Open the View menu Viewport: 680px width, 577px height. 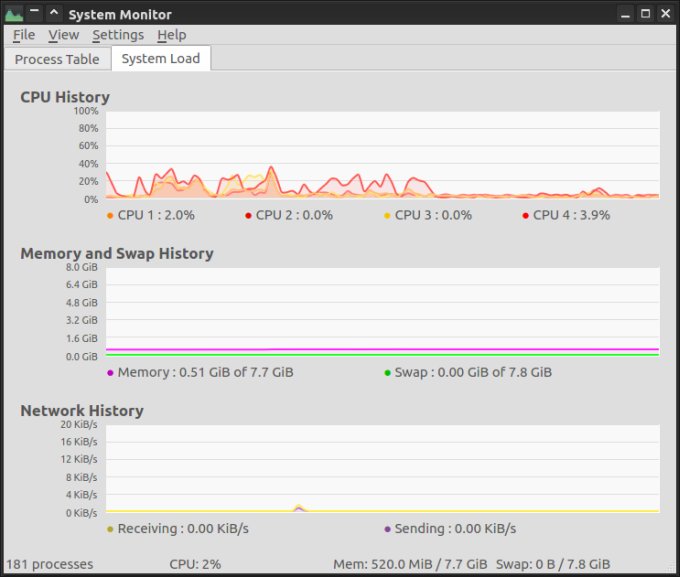click(x=63, y=35)
